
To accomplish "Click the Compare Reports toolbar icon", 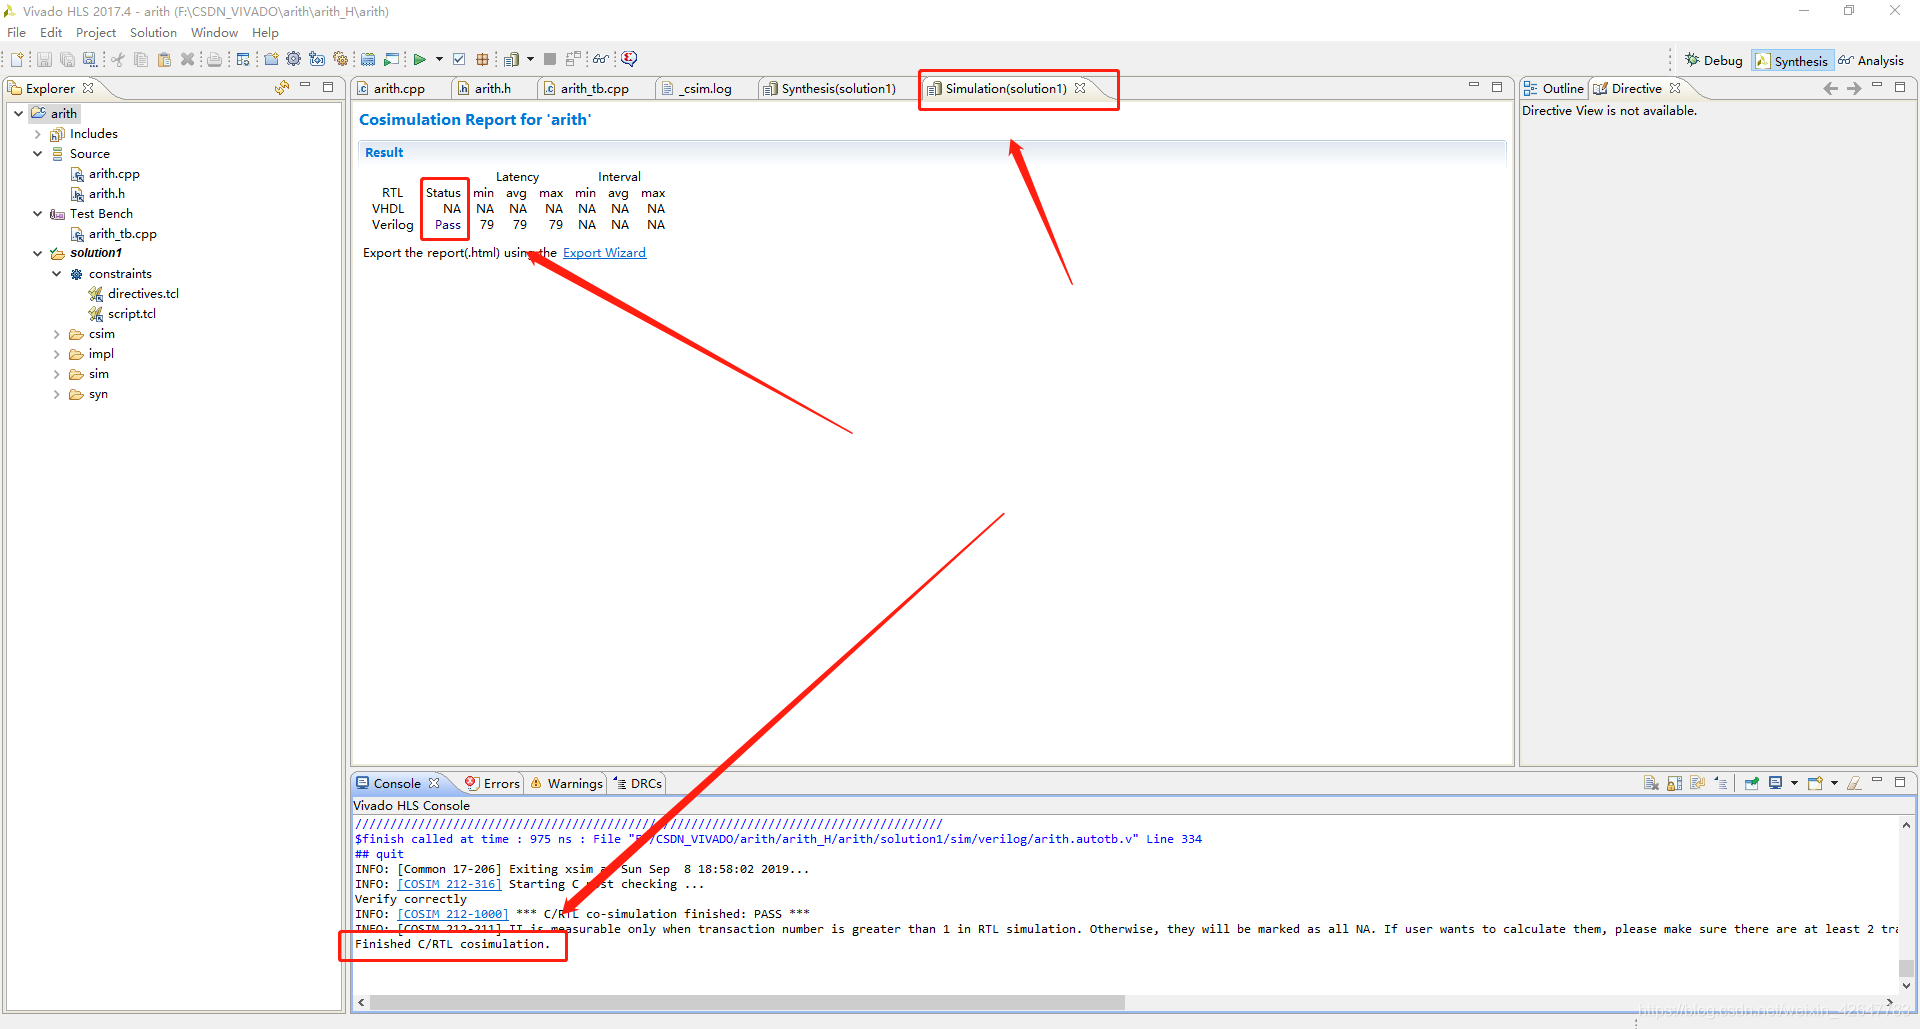I will click(573, 59).
